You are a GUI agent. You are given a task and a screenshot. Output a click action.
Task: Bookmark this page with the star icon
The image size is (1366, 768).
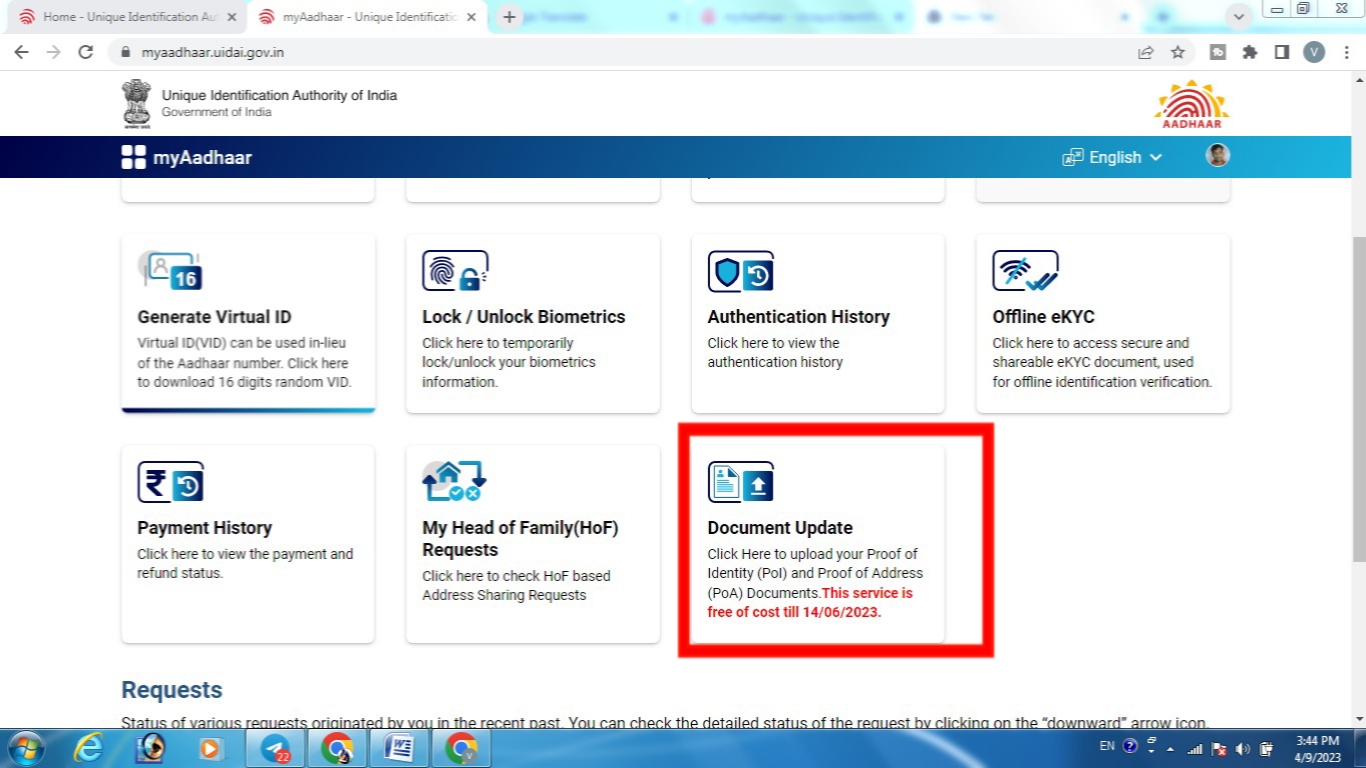coord(1178,52)
